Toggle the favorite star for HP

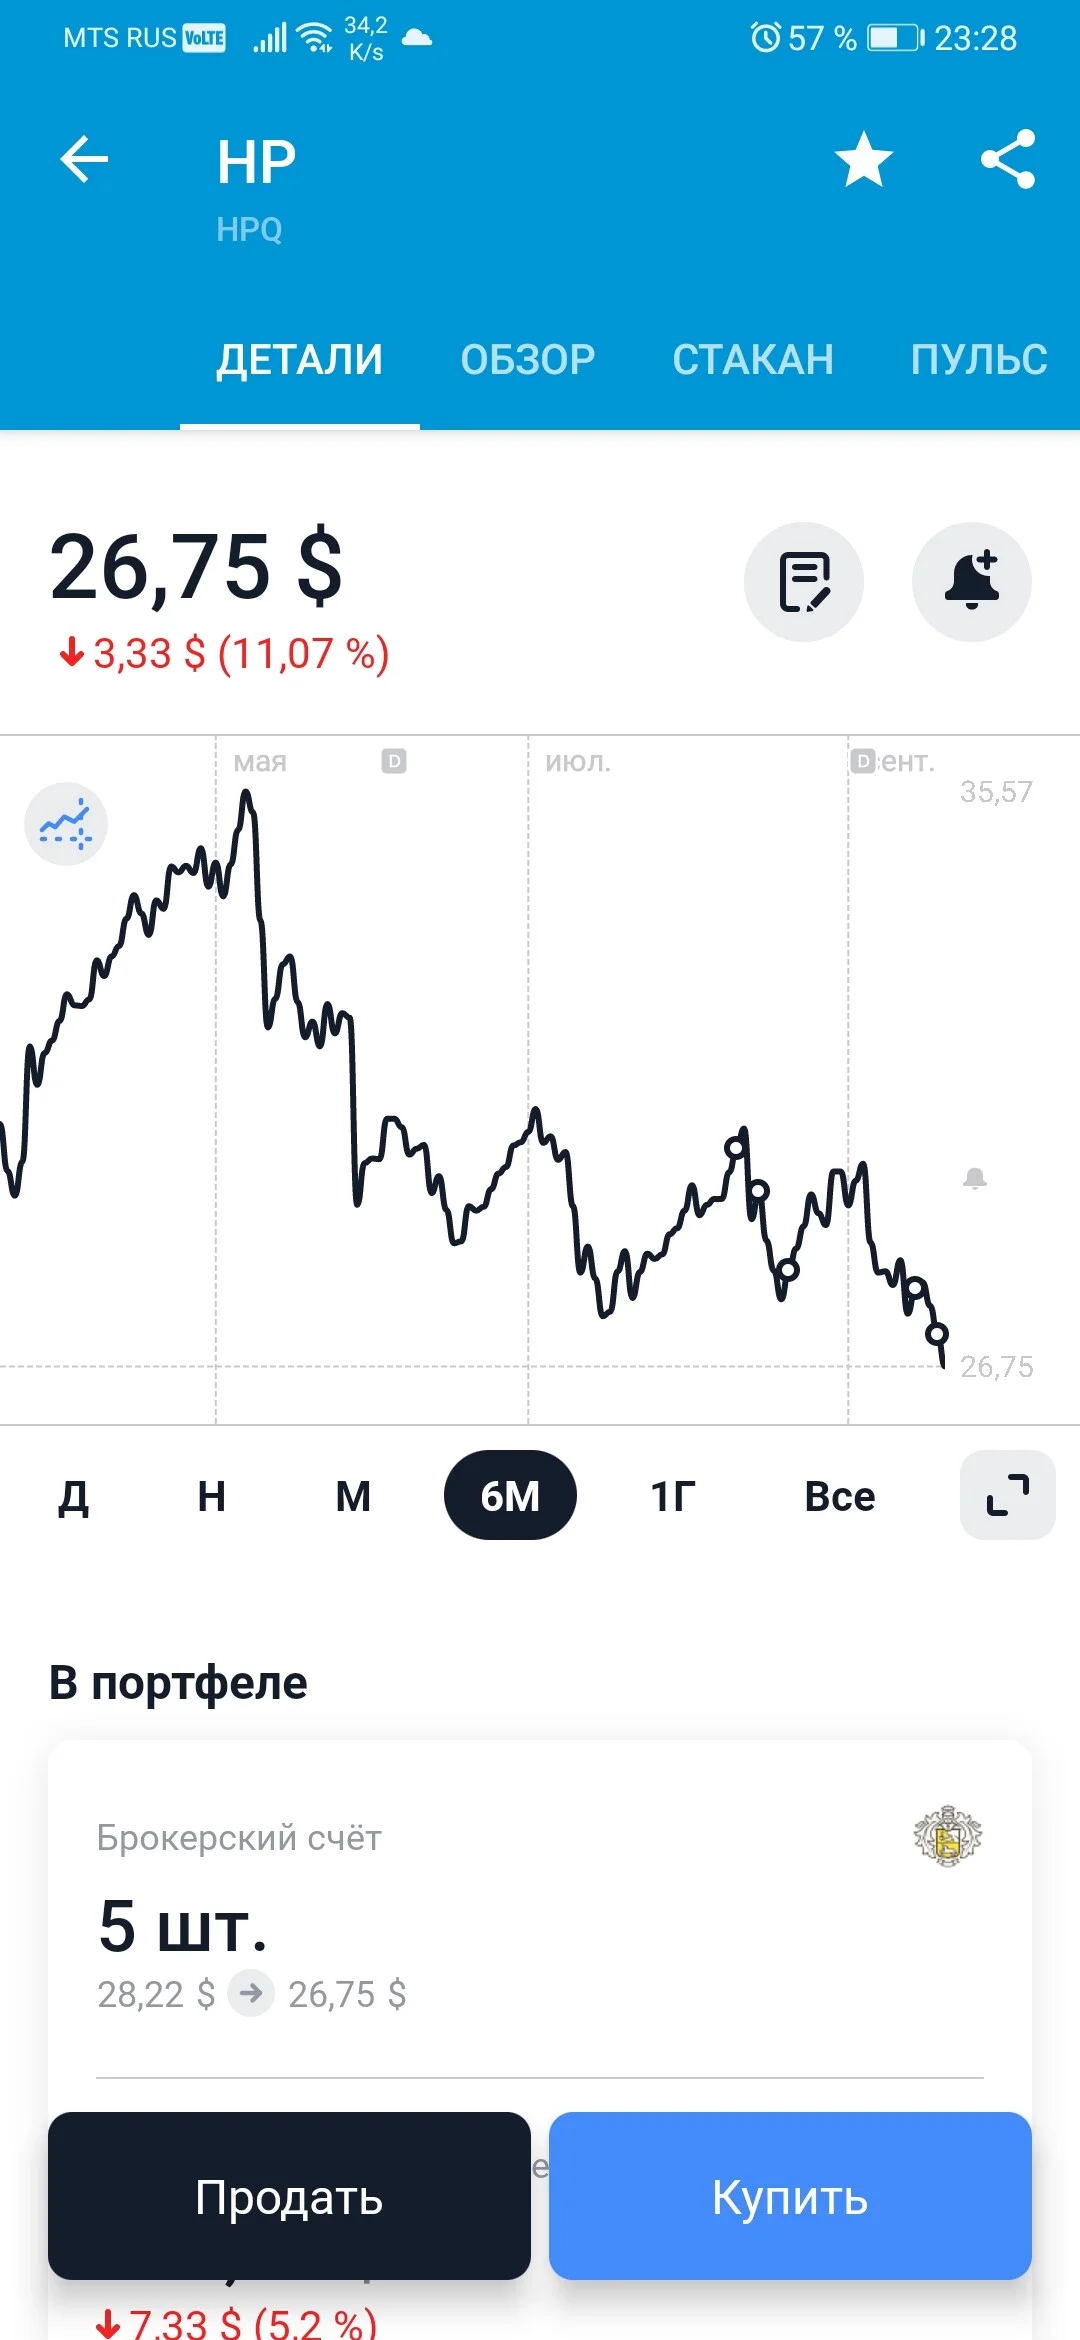point(863,160)
